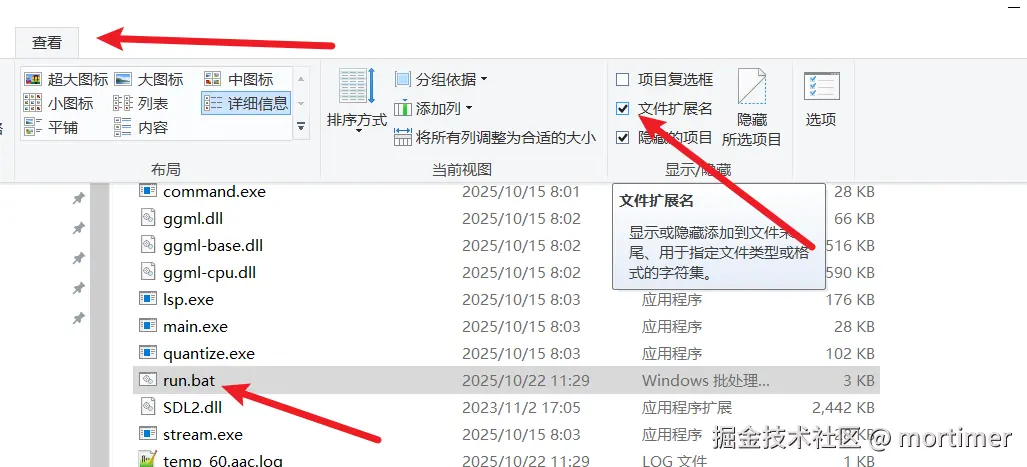Switch to 列表 layout
Viewport: 1027px width, 467px height.
coord(141,103)
